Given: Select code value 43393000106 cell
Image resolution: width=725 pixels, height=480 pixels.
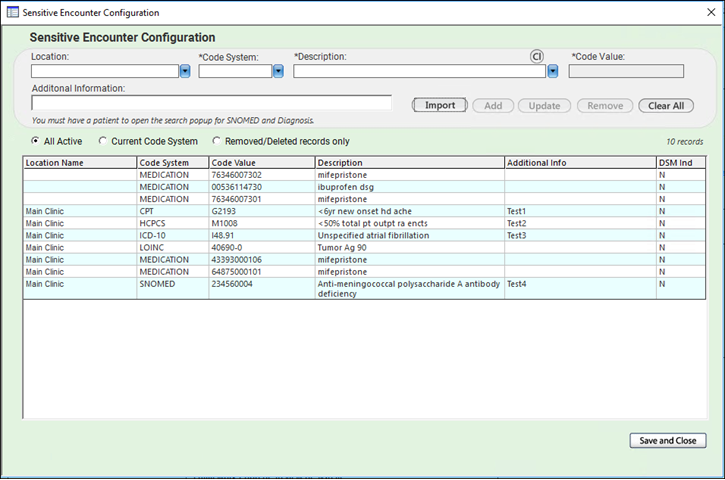Looking at the screenshot, I should pyautogui.click(x=262, y=259).
